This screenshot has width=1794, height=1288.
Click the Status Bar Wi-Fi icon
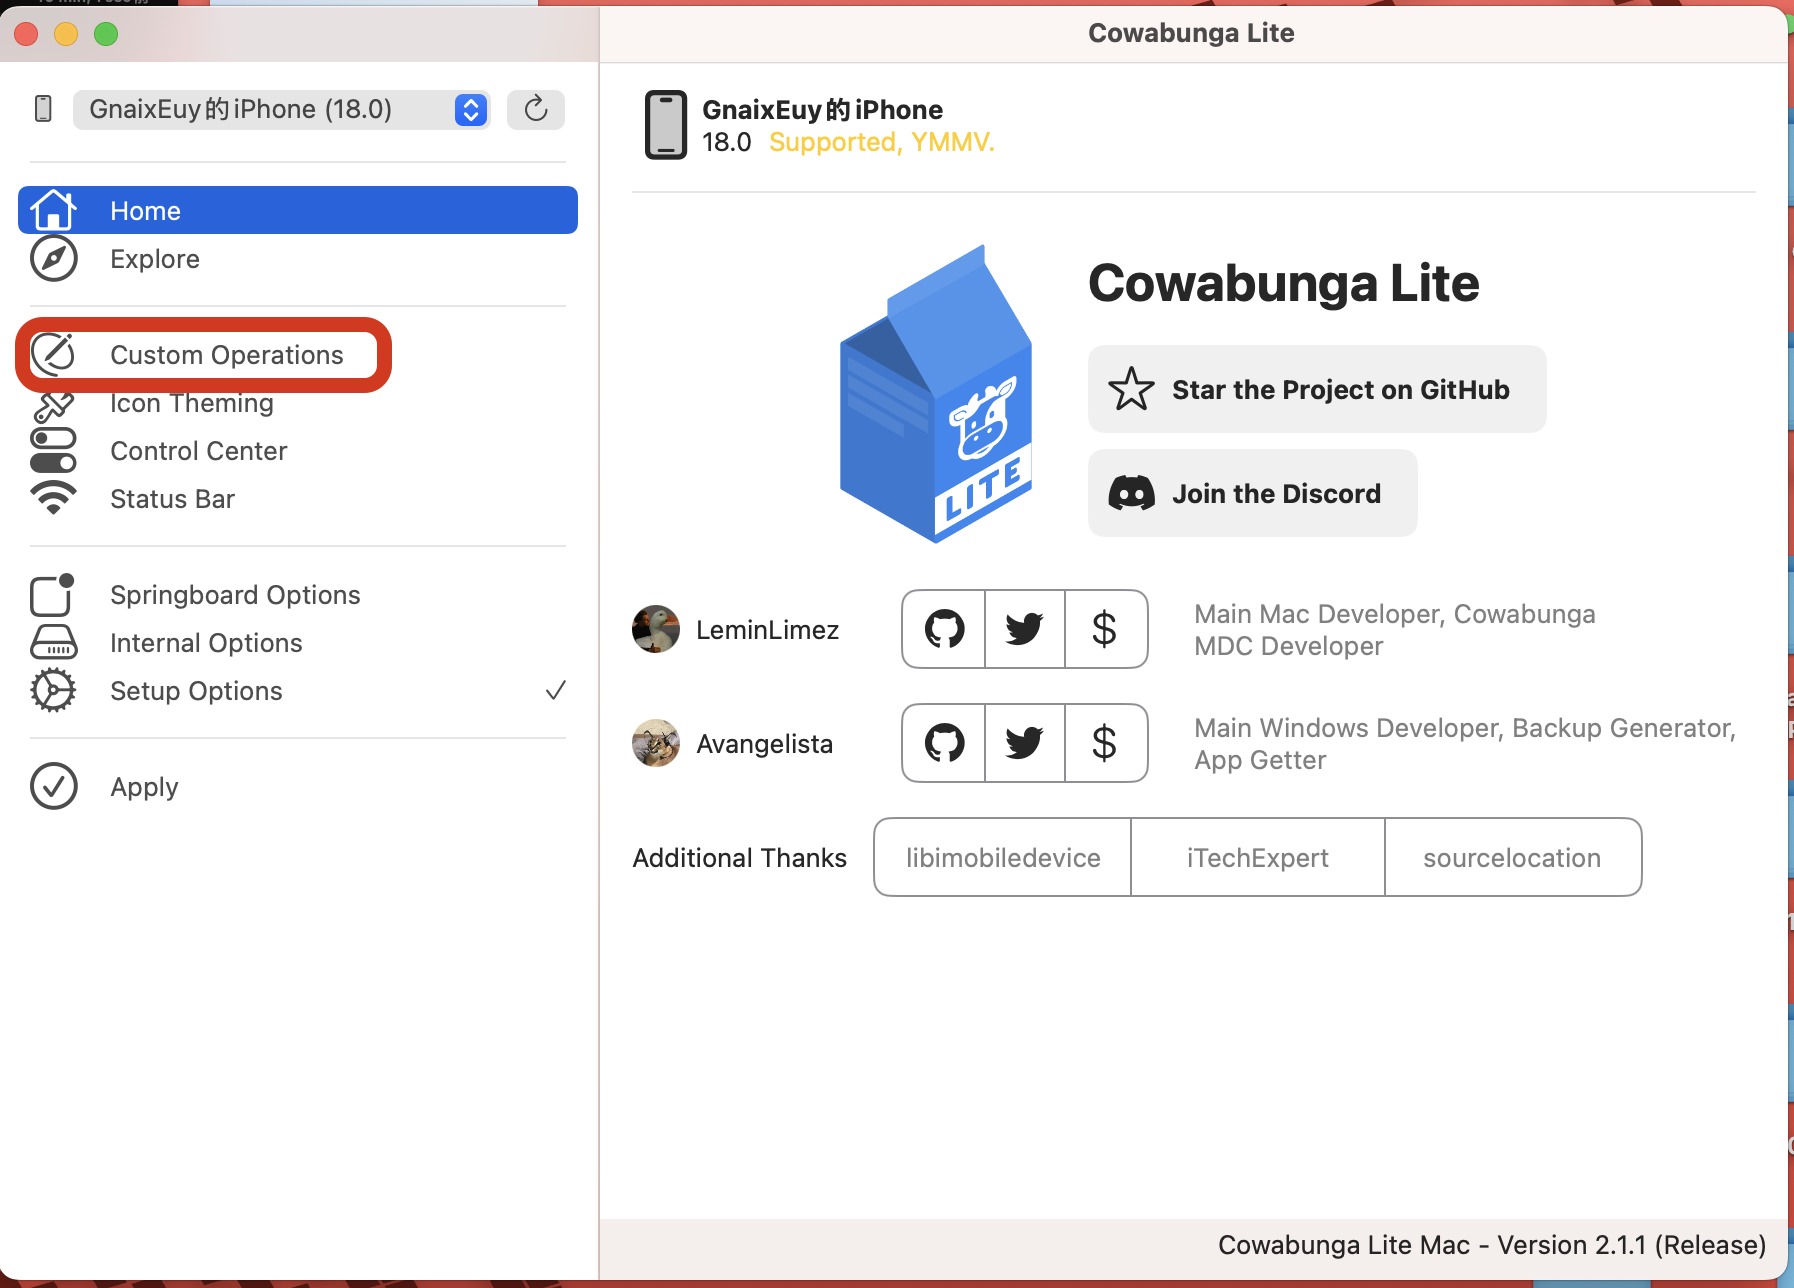[54, 496]
